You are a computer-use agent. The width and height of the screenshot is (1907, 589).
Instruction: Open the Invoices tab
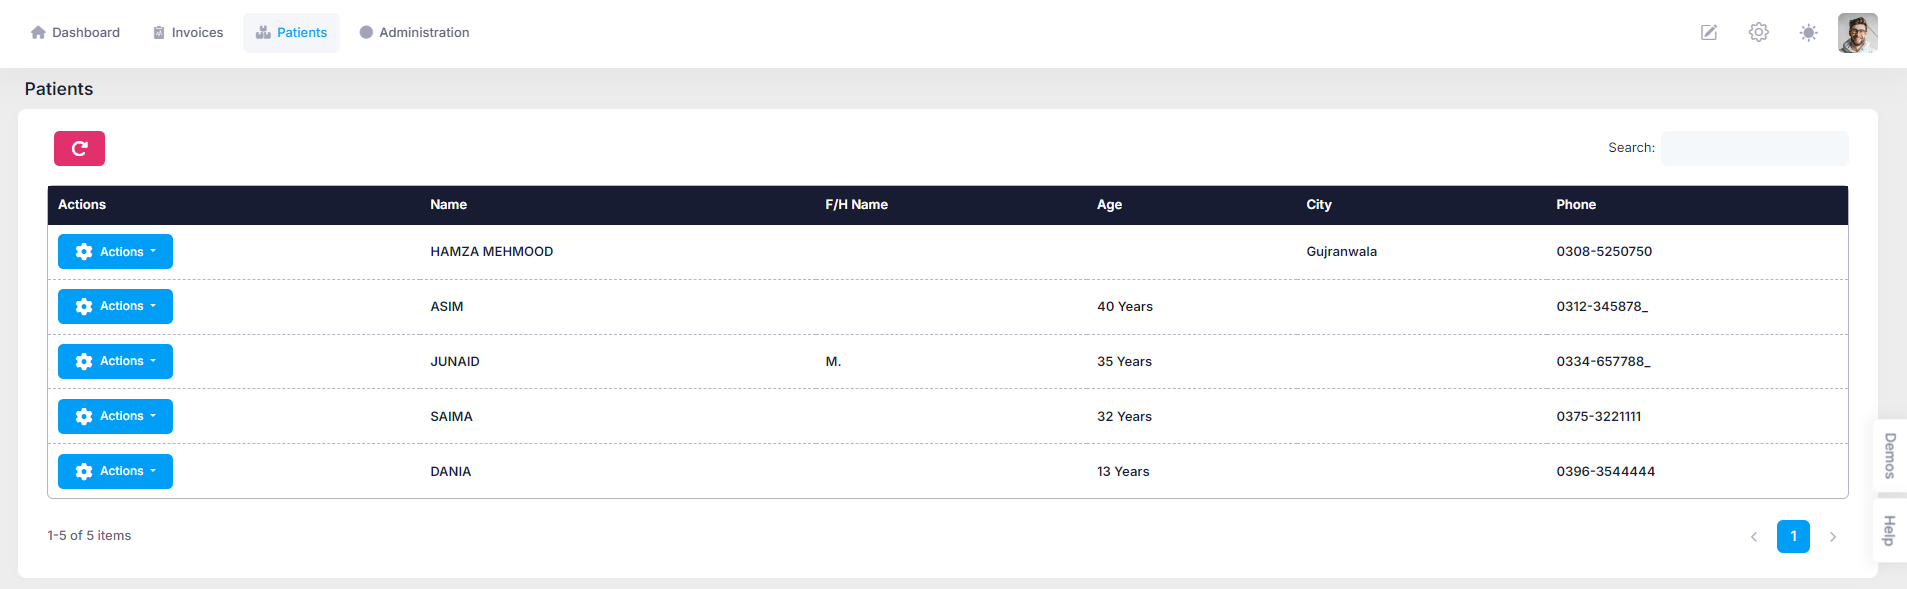tap(187, 33)
